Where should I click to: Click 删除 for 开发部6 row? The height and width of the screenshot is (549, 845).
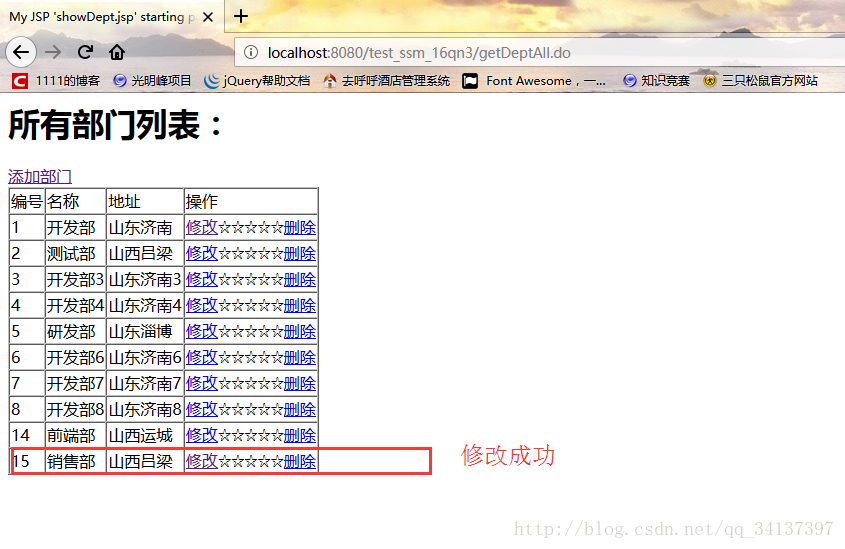[x=300, y=357]
